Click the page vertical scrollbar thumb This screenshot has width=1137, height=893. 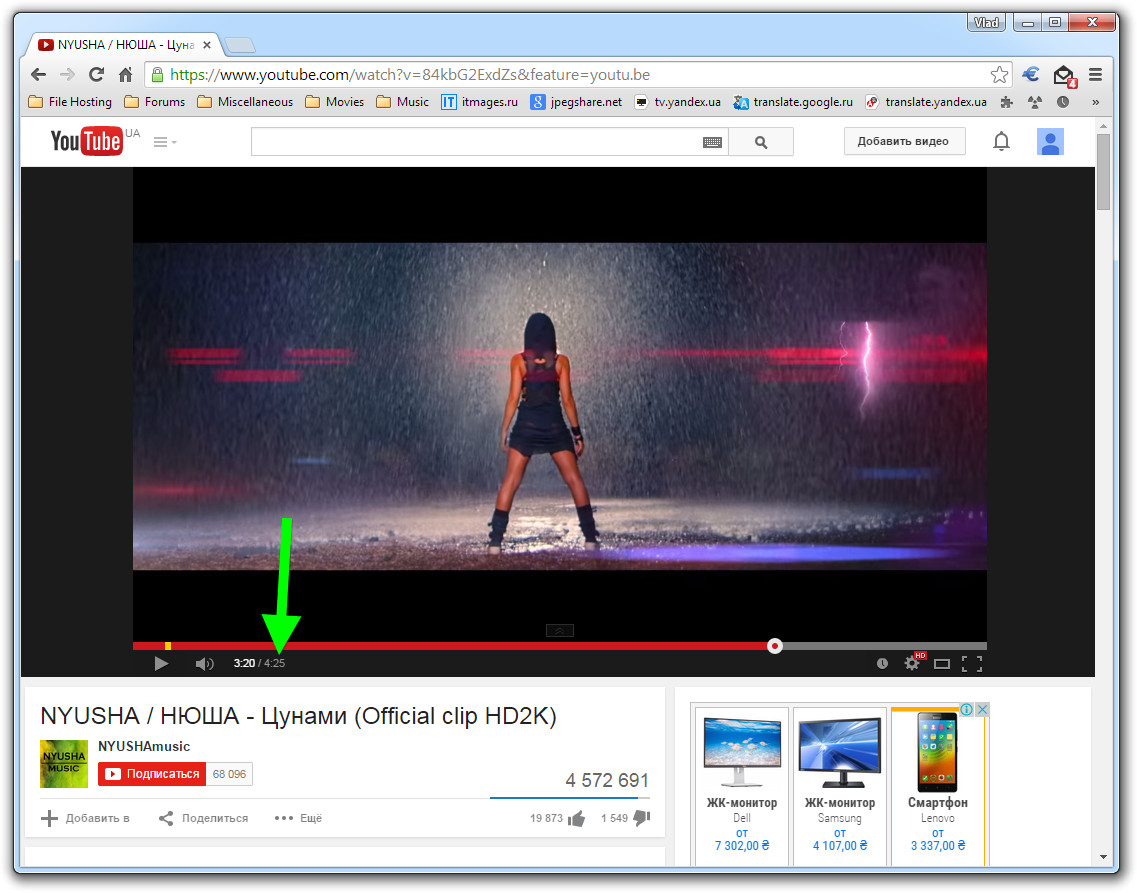tap(1103, 172)
